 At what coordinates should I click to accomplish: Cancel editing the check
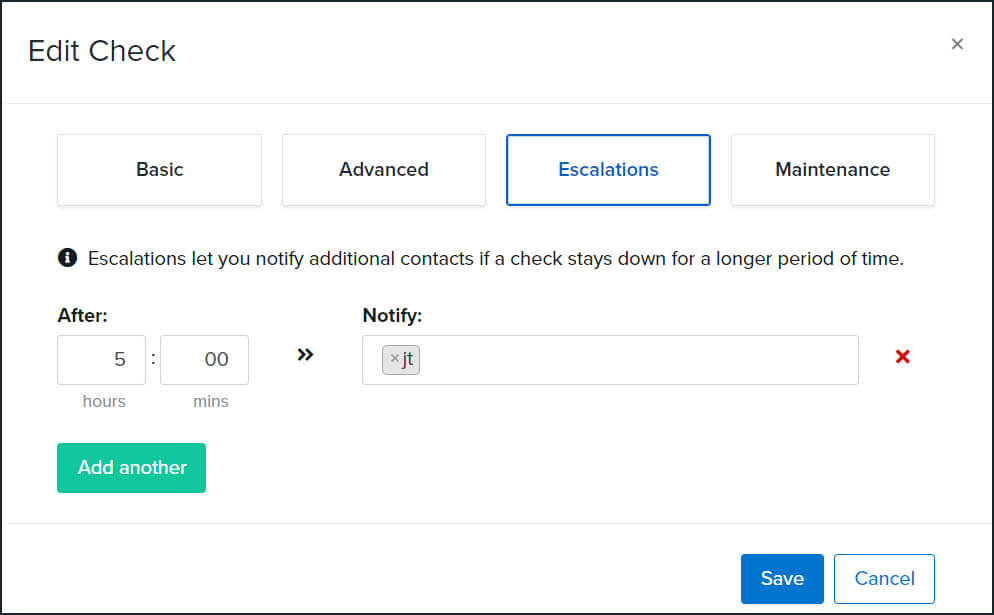click(x=884, y=578)
